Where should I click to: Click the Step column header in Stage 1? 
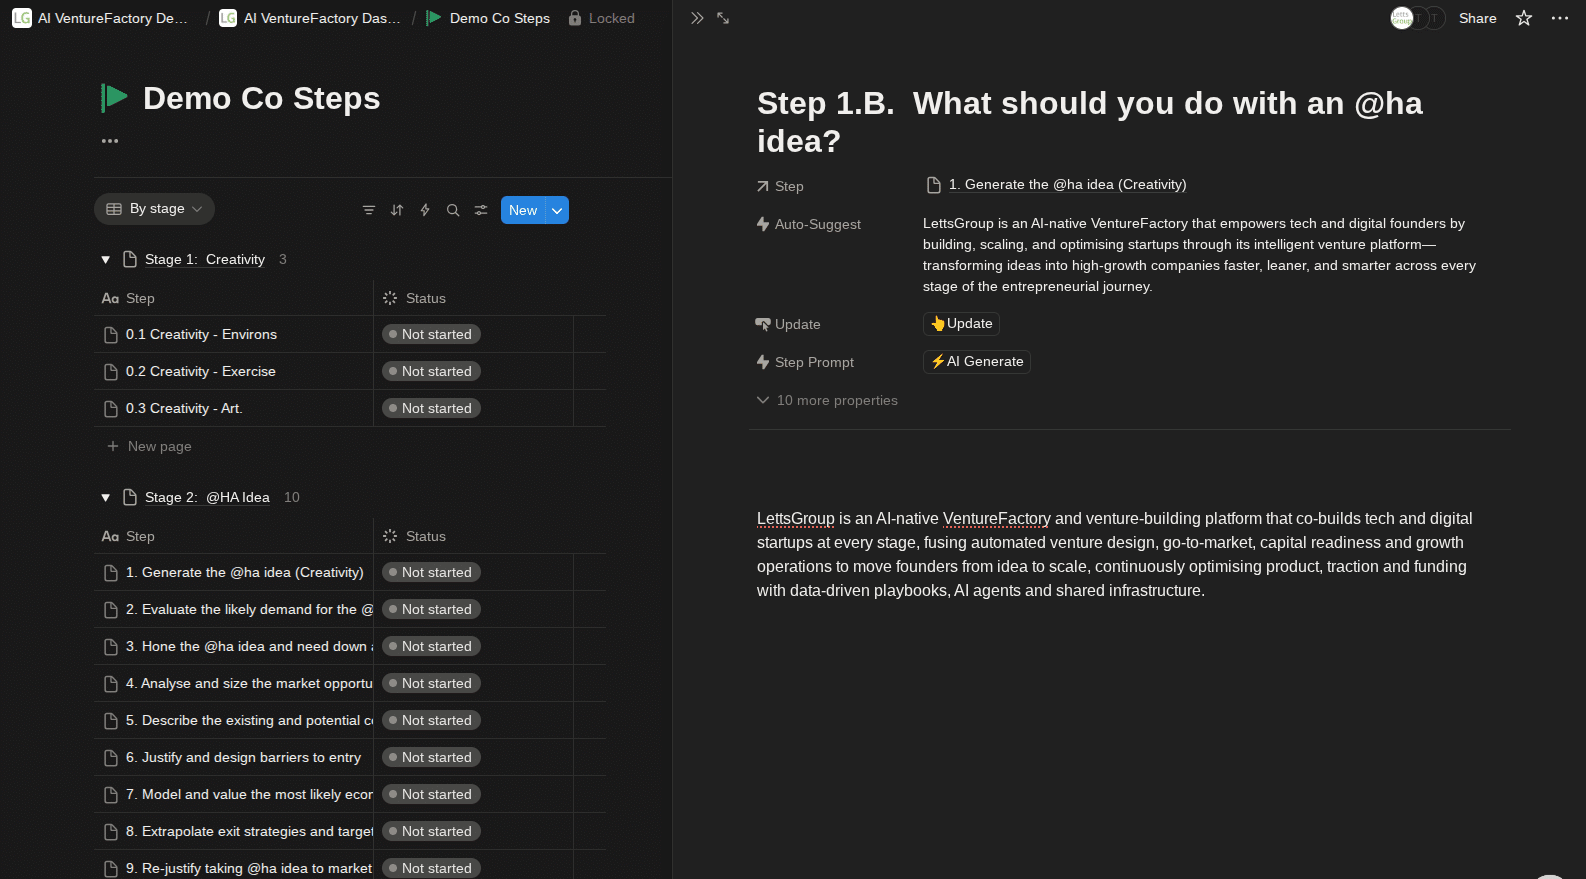(128, 298)
